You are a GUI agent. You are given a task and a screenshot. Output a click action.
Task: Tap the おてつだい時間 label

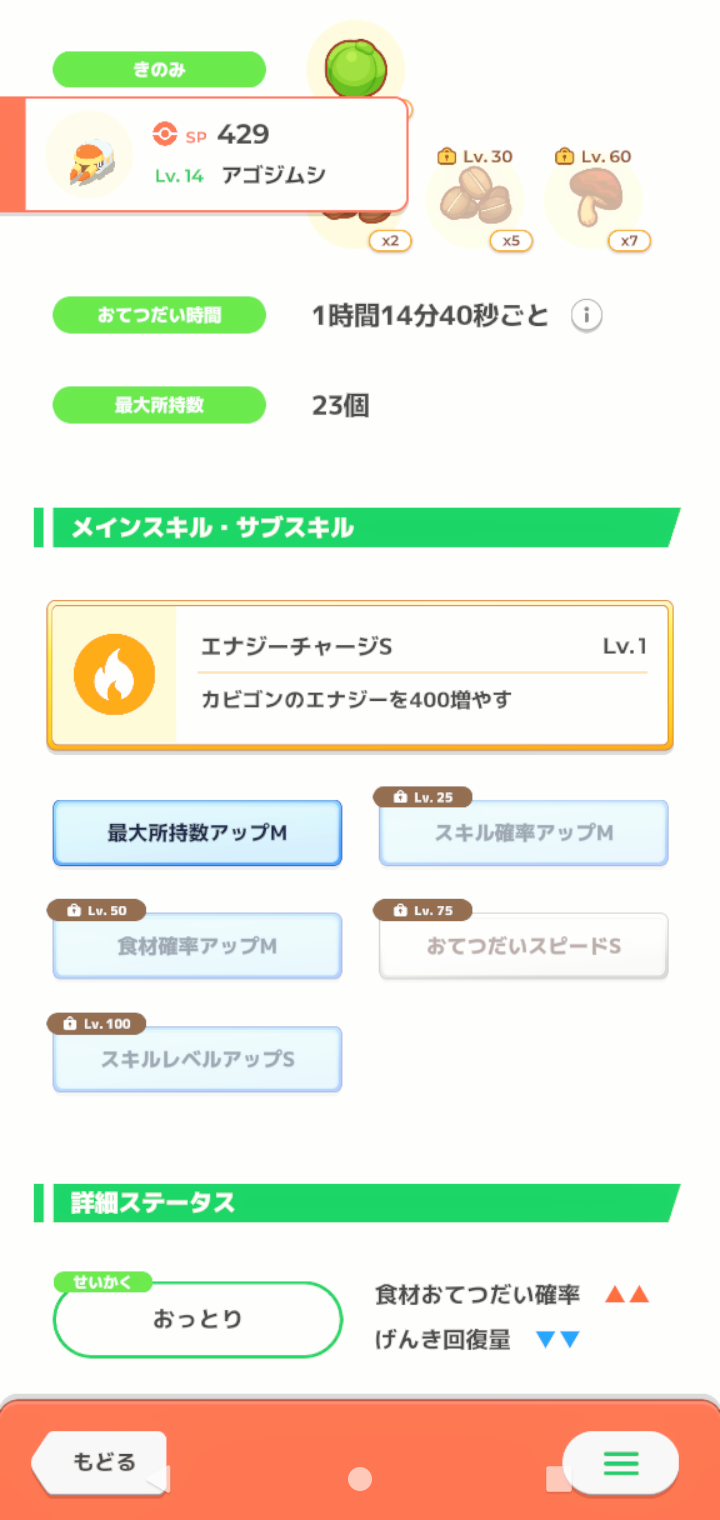pyautogui.click(x=159, y=315)
